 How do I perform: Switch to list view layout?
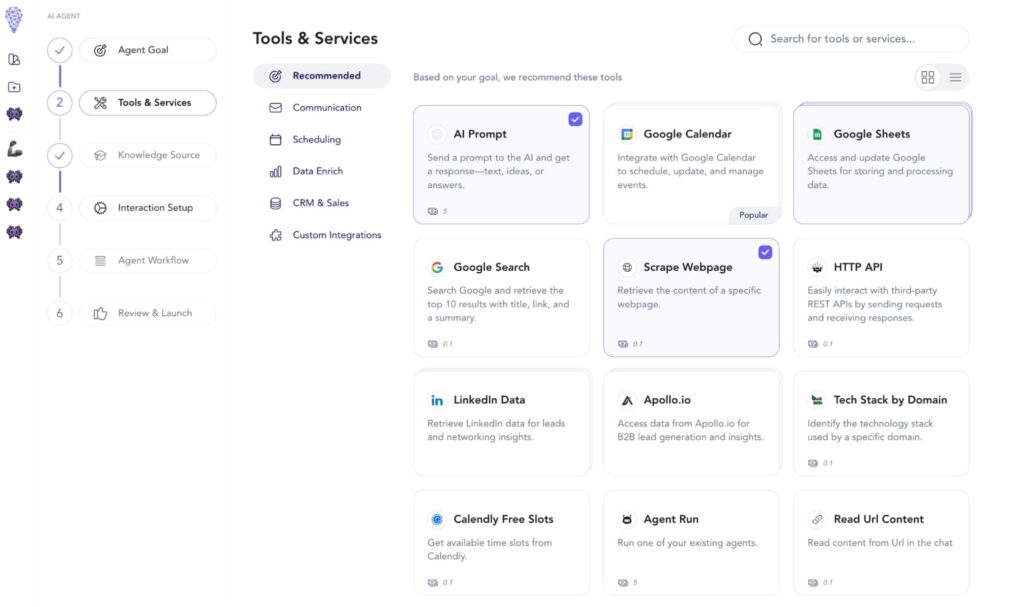tap(957, 76)
